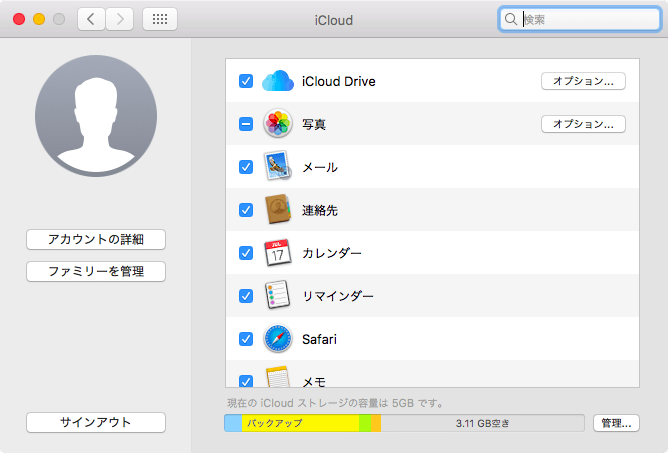
Task: Uncheck the Safari checkbox
Action: point(246,339)
